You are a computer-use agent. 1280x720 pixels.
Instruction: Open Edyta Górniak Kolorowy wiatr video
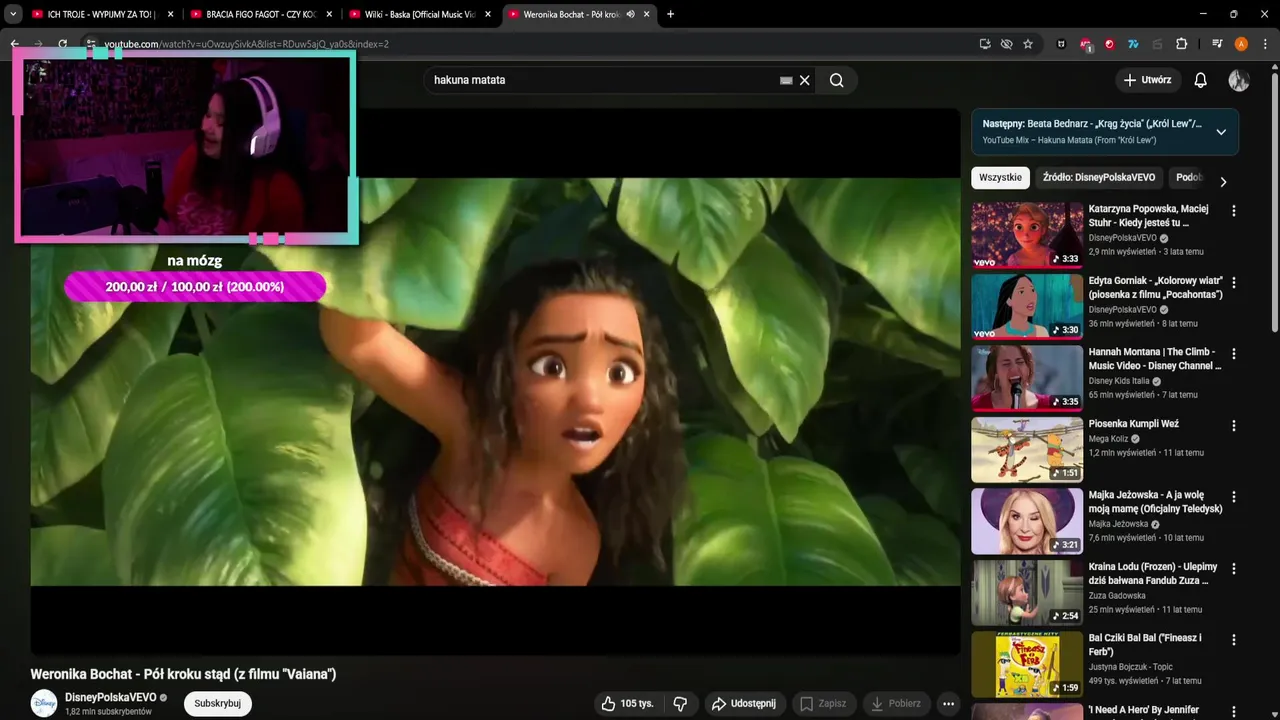click(x=1027, y=306)
